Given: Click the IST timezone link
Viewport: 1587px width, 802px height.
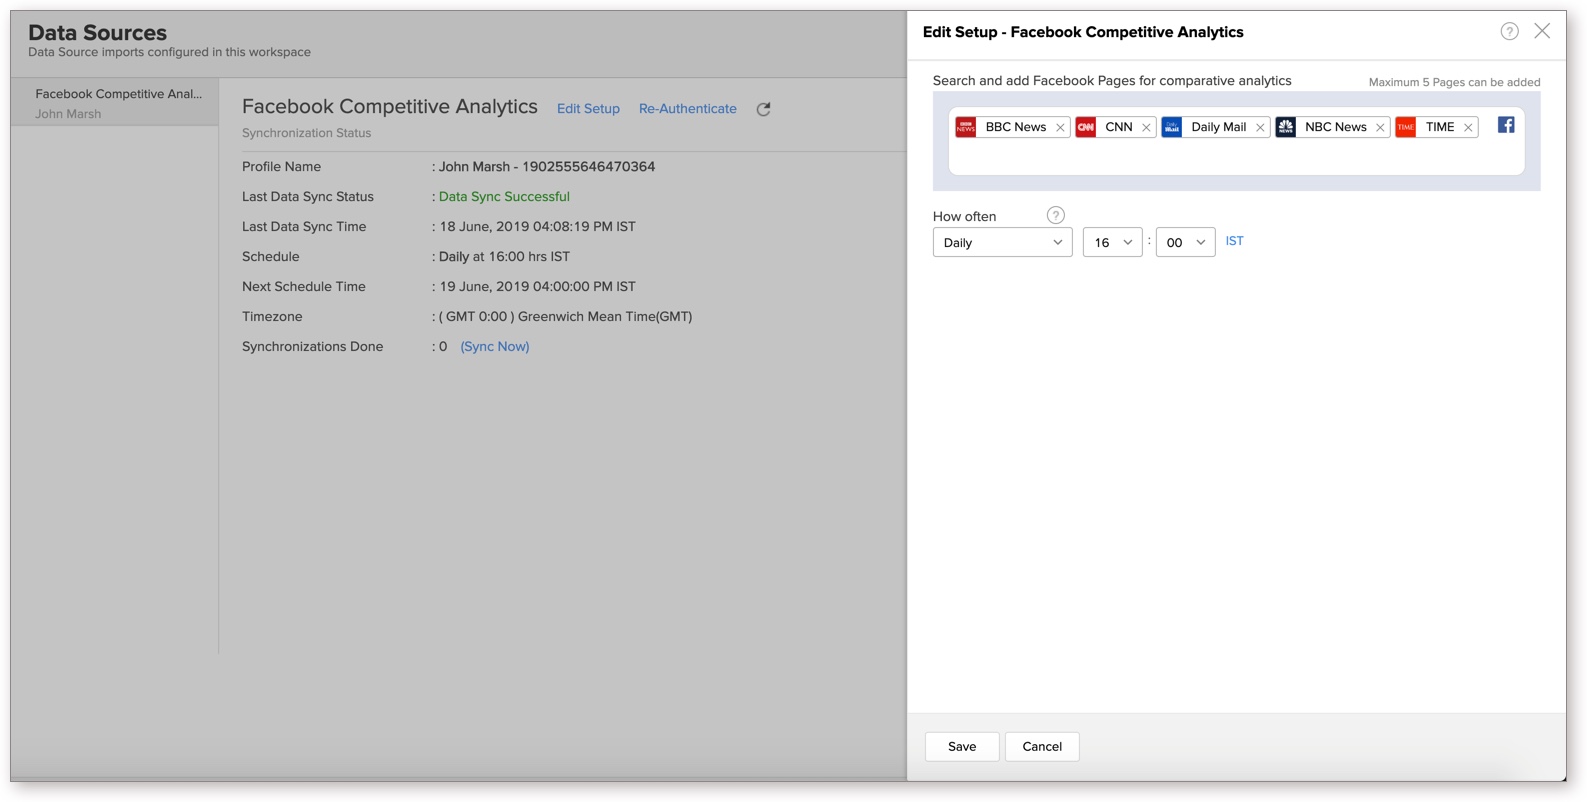Looking at the screenshot, I should [x=1234, y=241].
